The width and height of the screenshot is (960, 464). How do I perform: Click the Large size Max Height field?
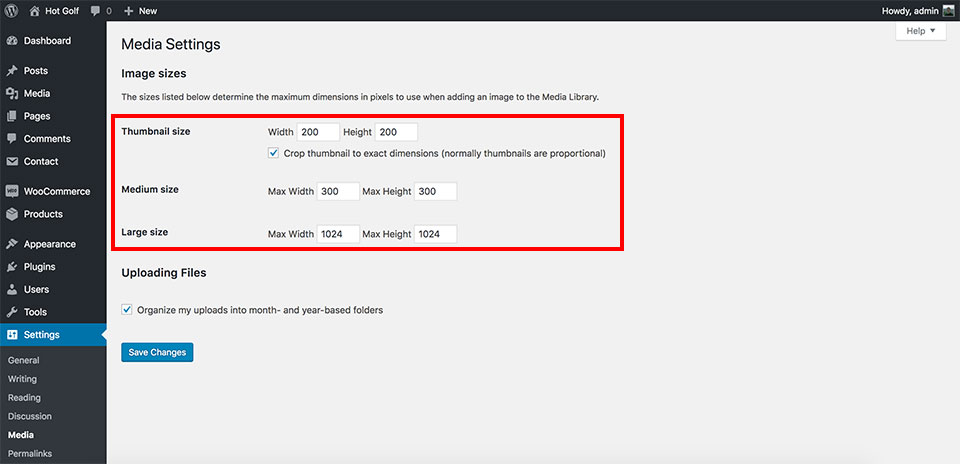click(435, 234)
